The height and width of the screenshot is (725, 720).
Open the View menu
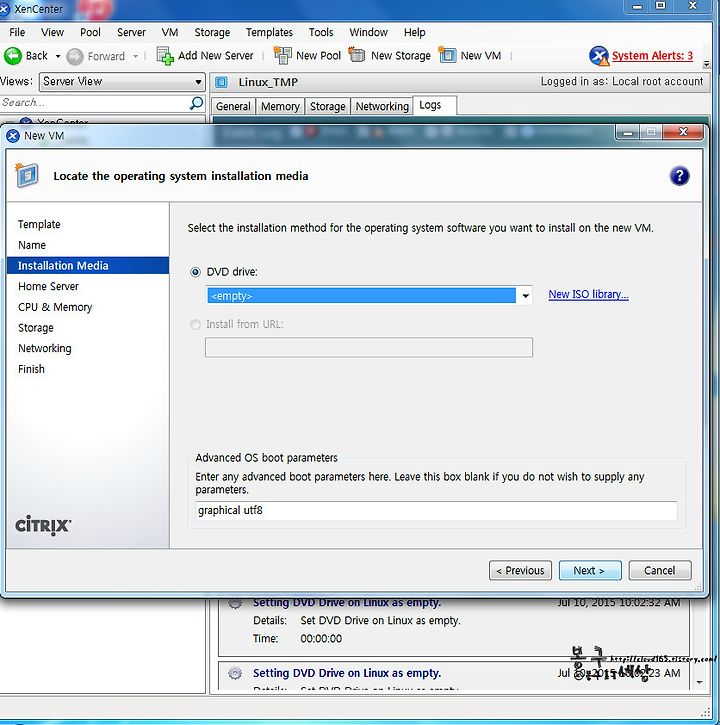pyautogui.click(x=52, y=32)
